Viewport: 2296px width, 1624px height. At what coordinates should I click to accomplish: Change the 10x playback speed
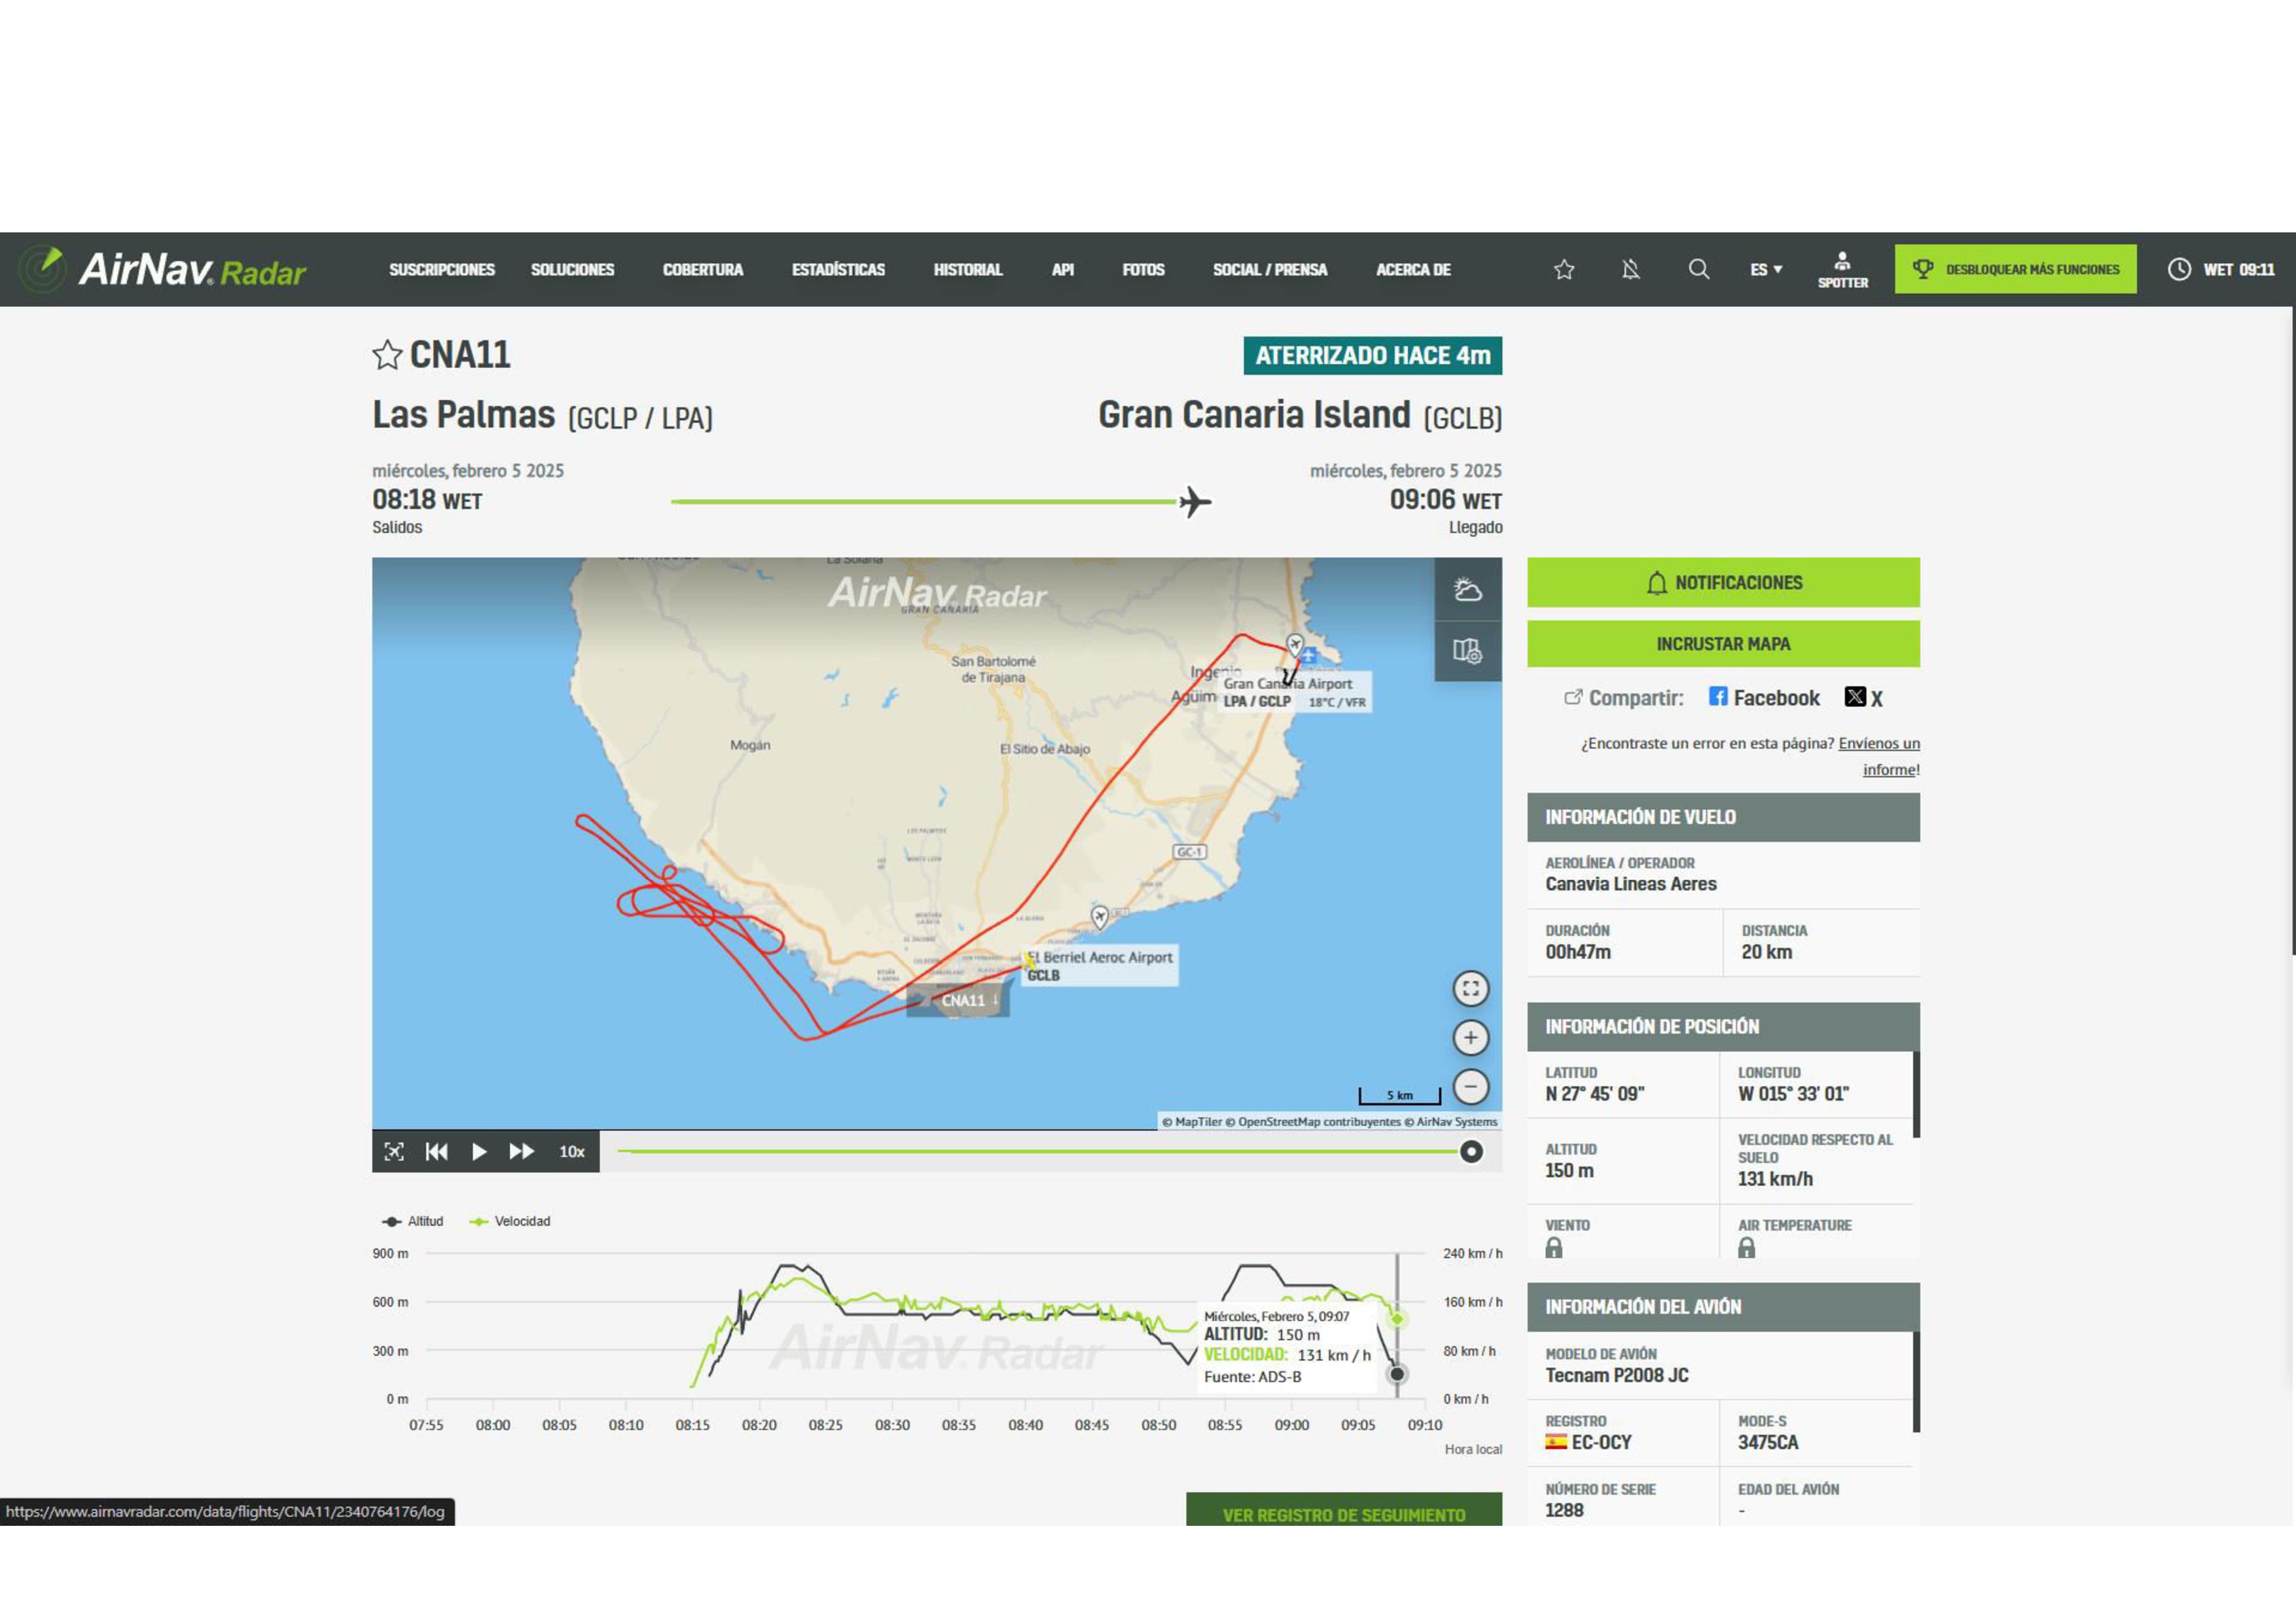point(572,1152)
